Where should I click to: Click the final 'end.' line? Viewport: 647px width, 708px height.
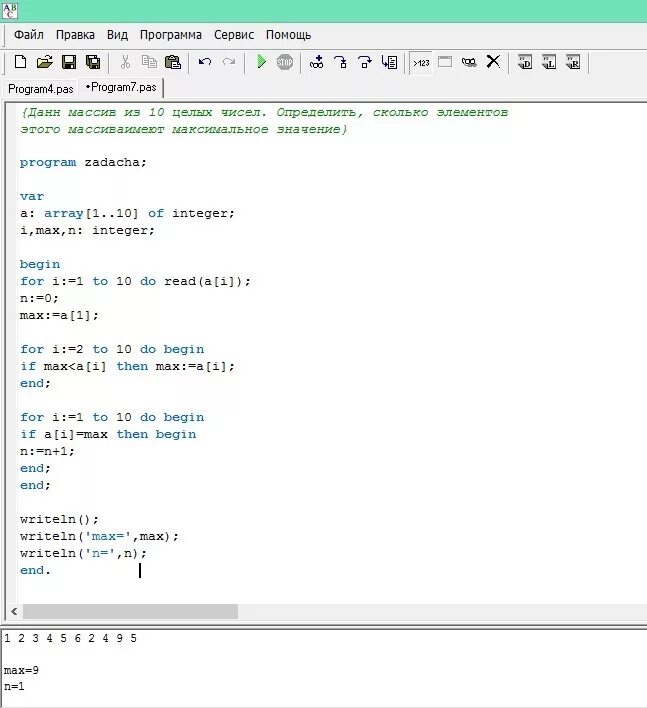[x=35, y=570]
